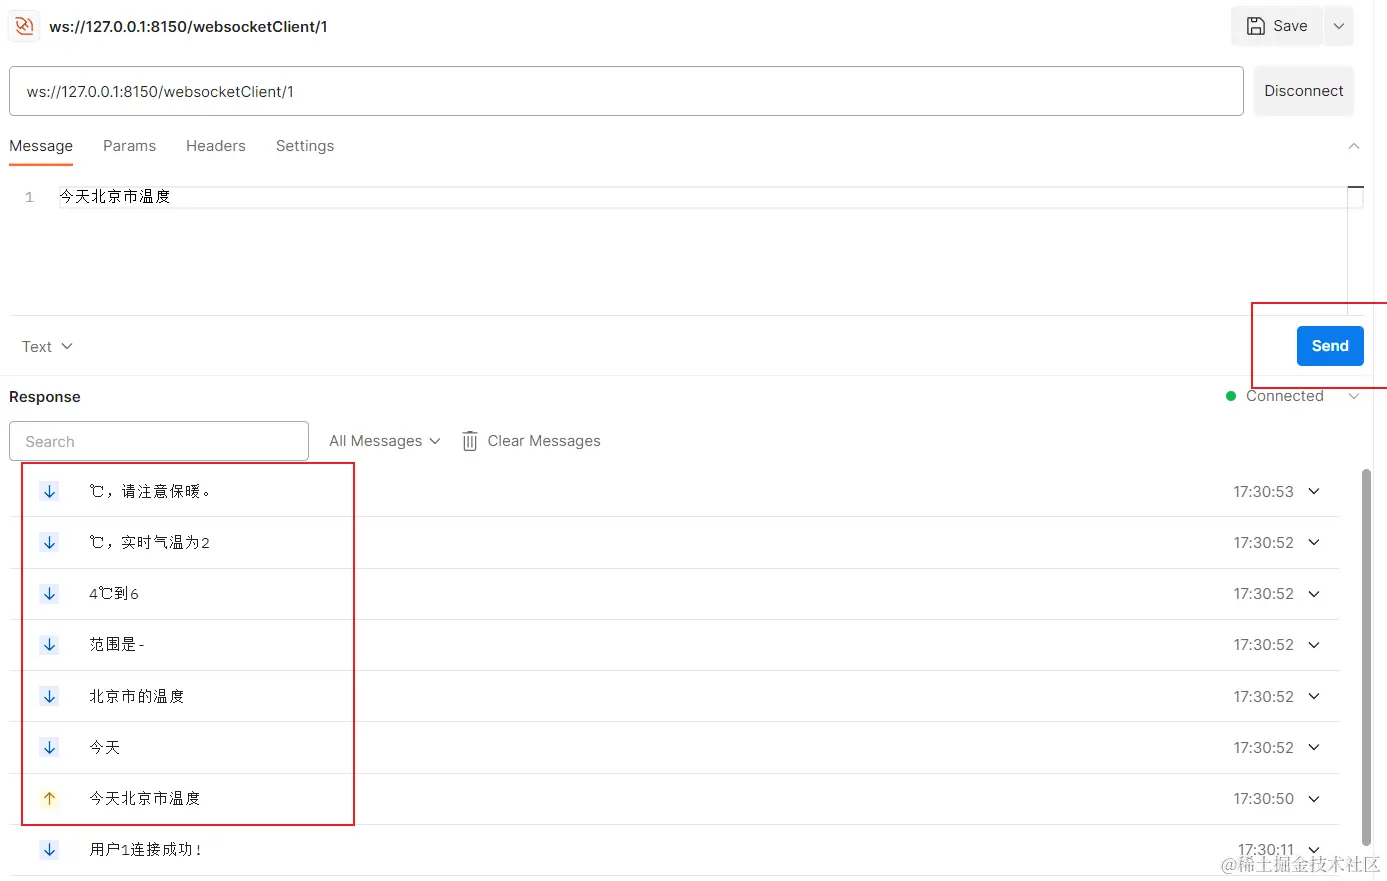Click the incoming arrow icon for ℃，实时气温为2

pos(49,542)
